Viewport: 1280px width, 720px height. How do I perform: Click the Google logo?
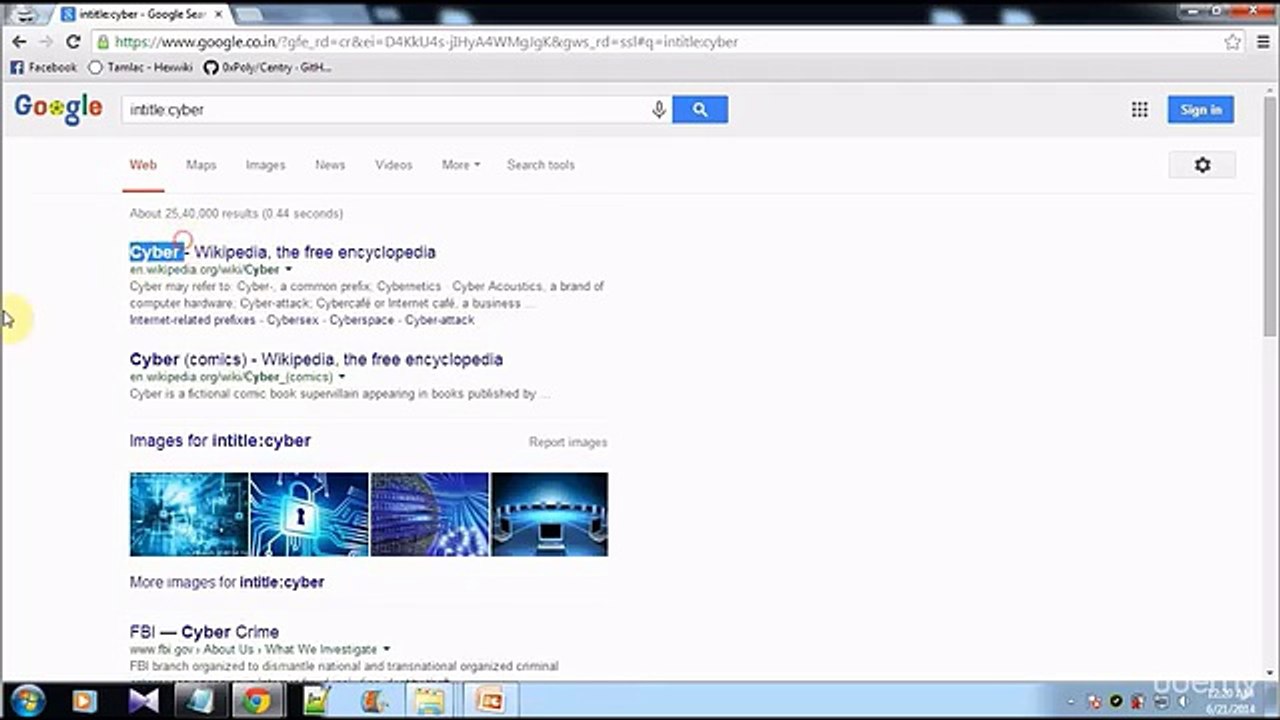(x=58, y=108)
